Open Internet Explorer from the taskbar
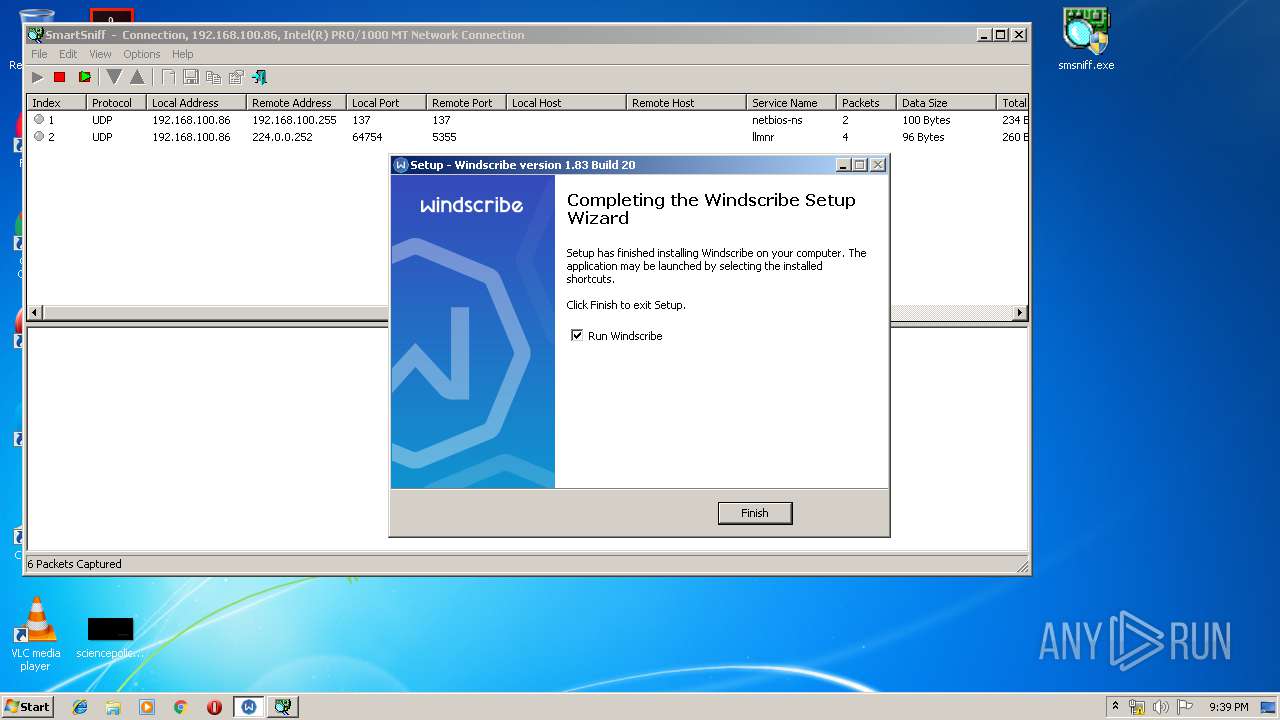 tap(80, 707)
